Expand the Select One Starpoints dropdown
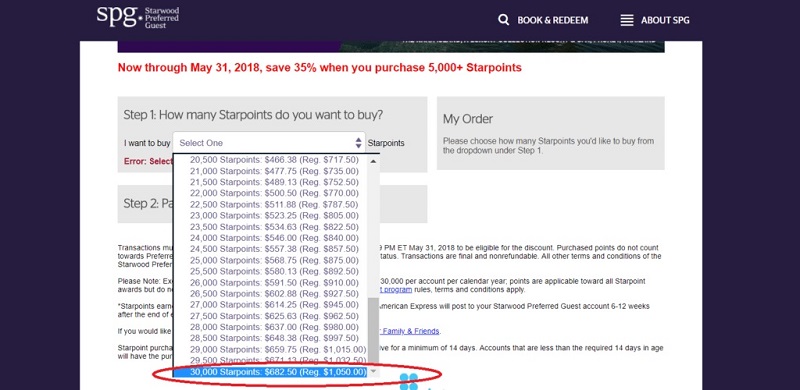This screenshot has height=390, width=800. tap(269, 143)
